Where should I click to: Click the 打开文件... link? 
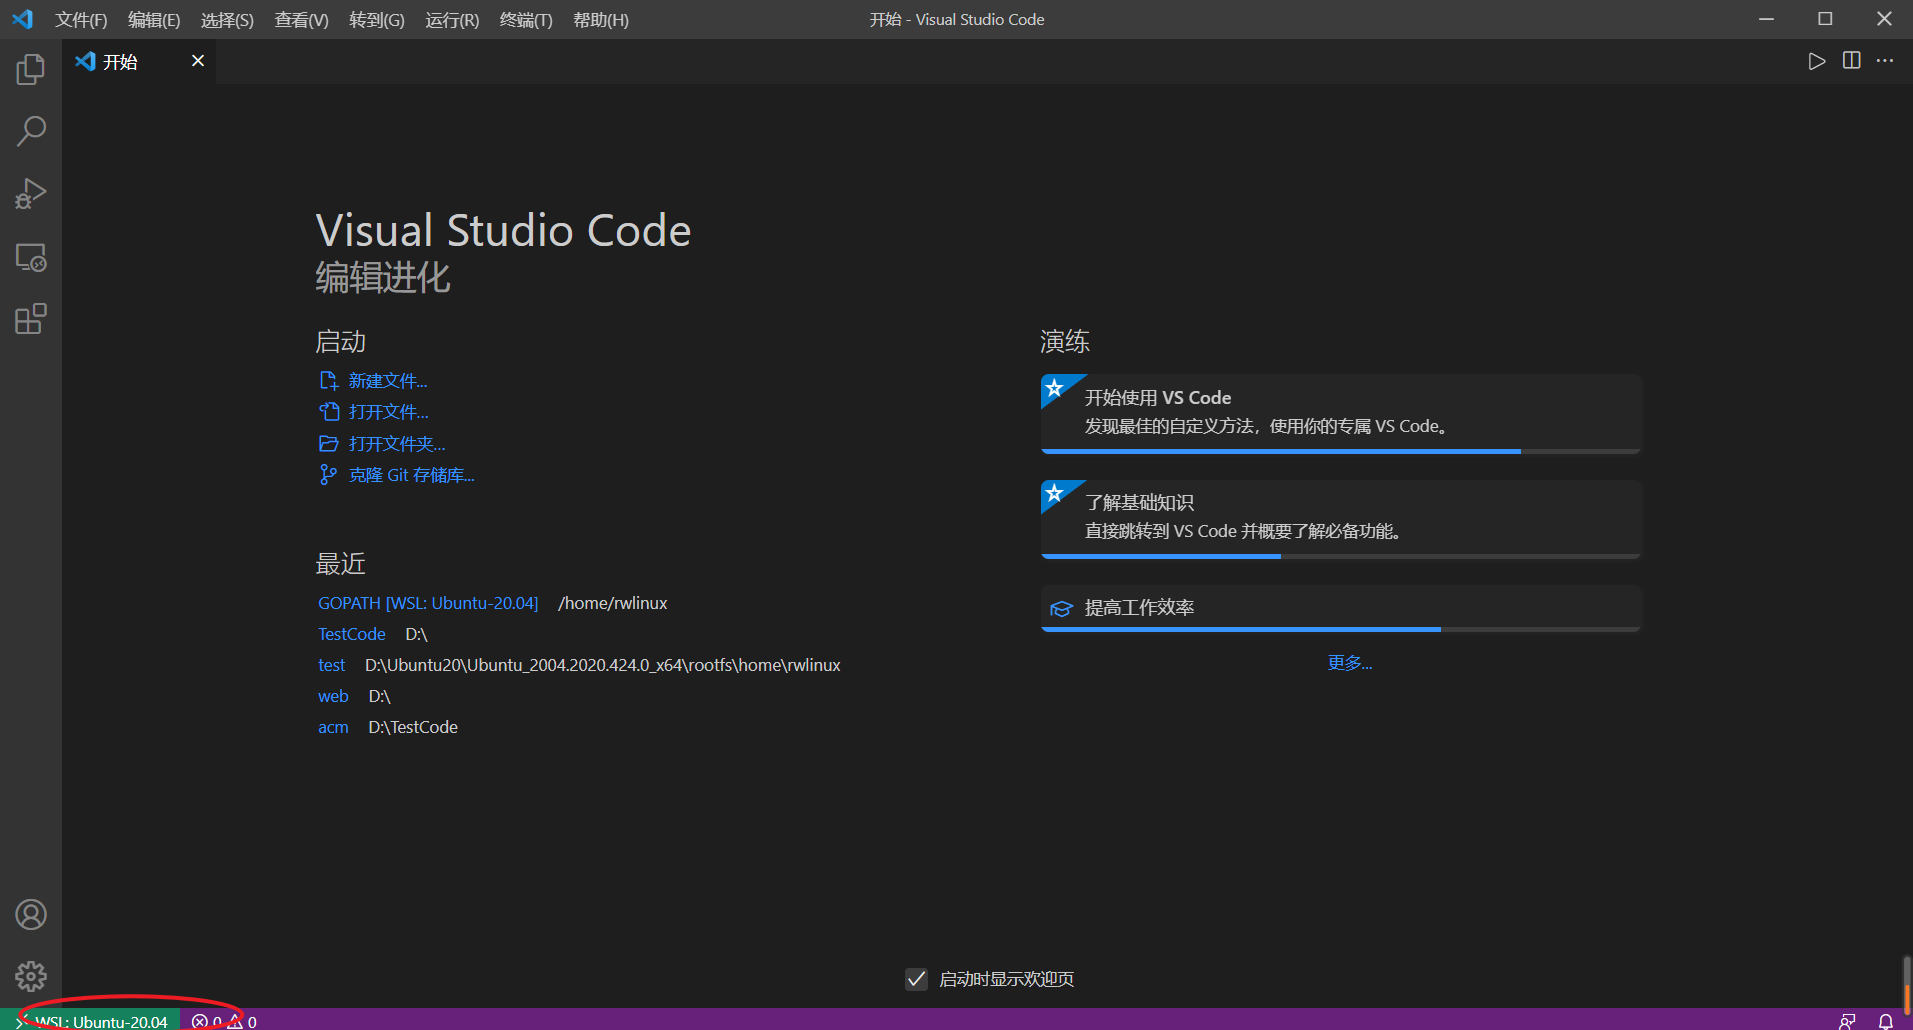click(389, 412)
